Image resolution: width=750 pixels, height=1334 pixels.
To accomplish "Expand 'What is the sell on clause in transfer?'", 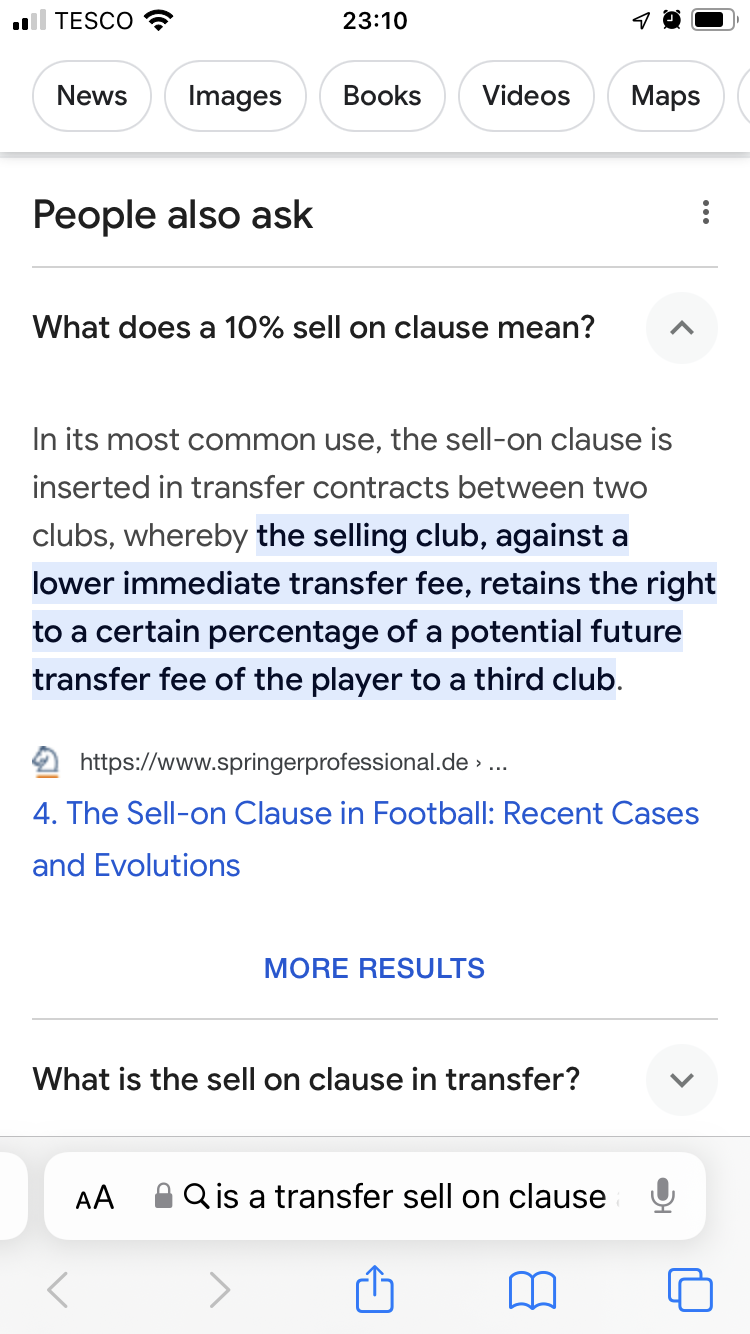I will coord(682,1080).
